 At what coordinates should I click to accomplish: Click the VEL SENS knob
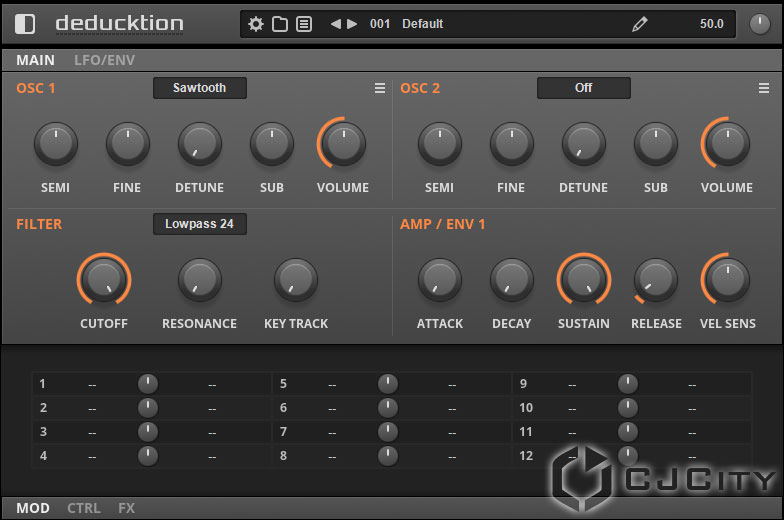(727, 280)
